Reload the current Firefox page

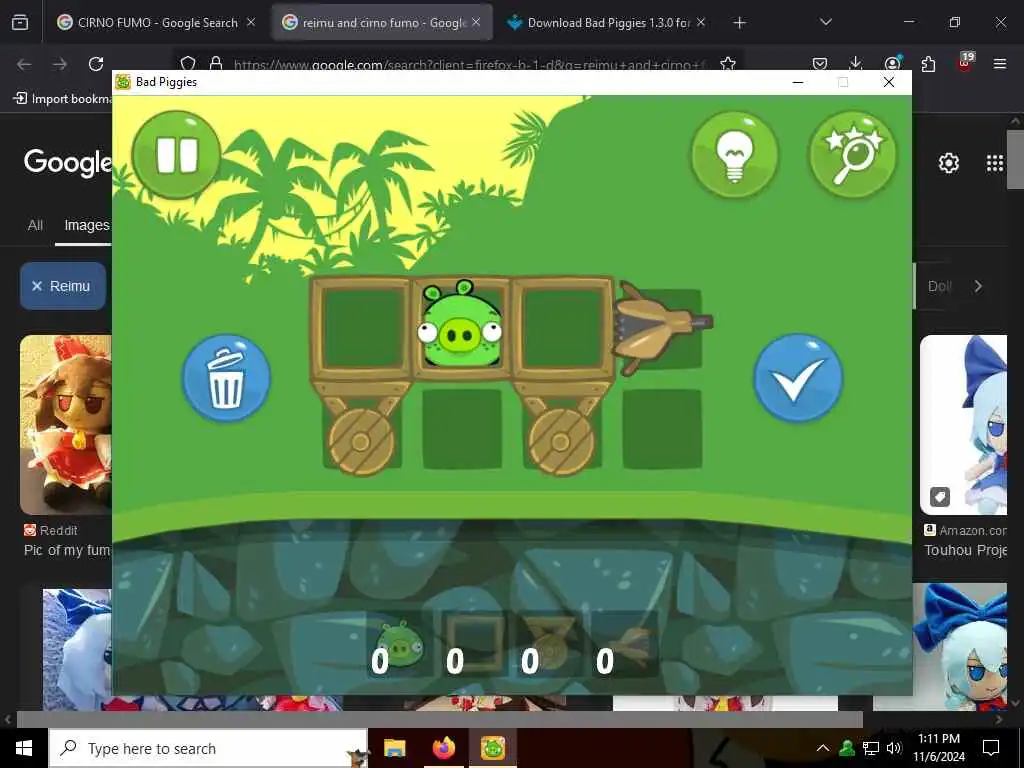tap(96, 64)
